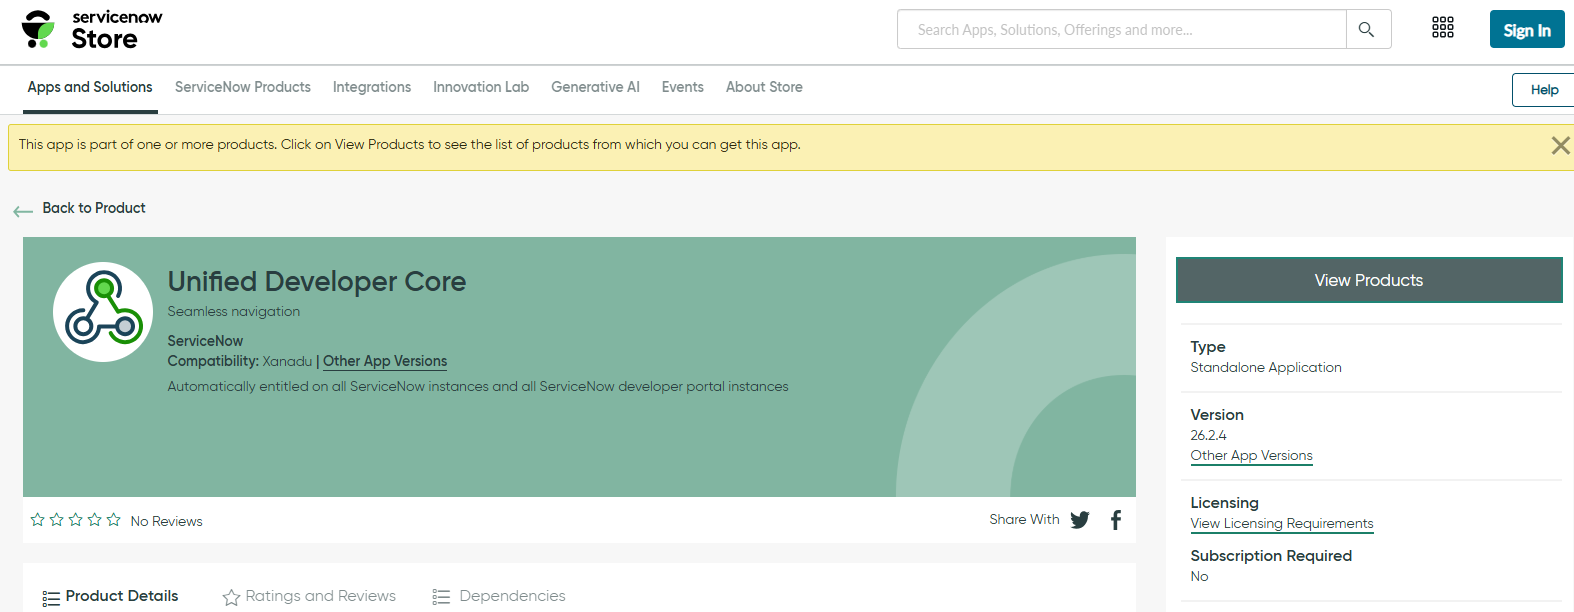Open ServiceNow Products menu
The height and width of the screenshot is (612, 1574).
pyautogui.click(x=243, y=87)
